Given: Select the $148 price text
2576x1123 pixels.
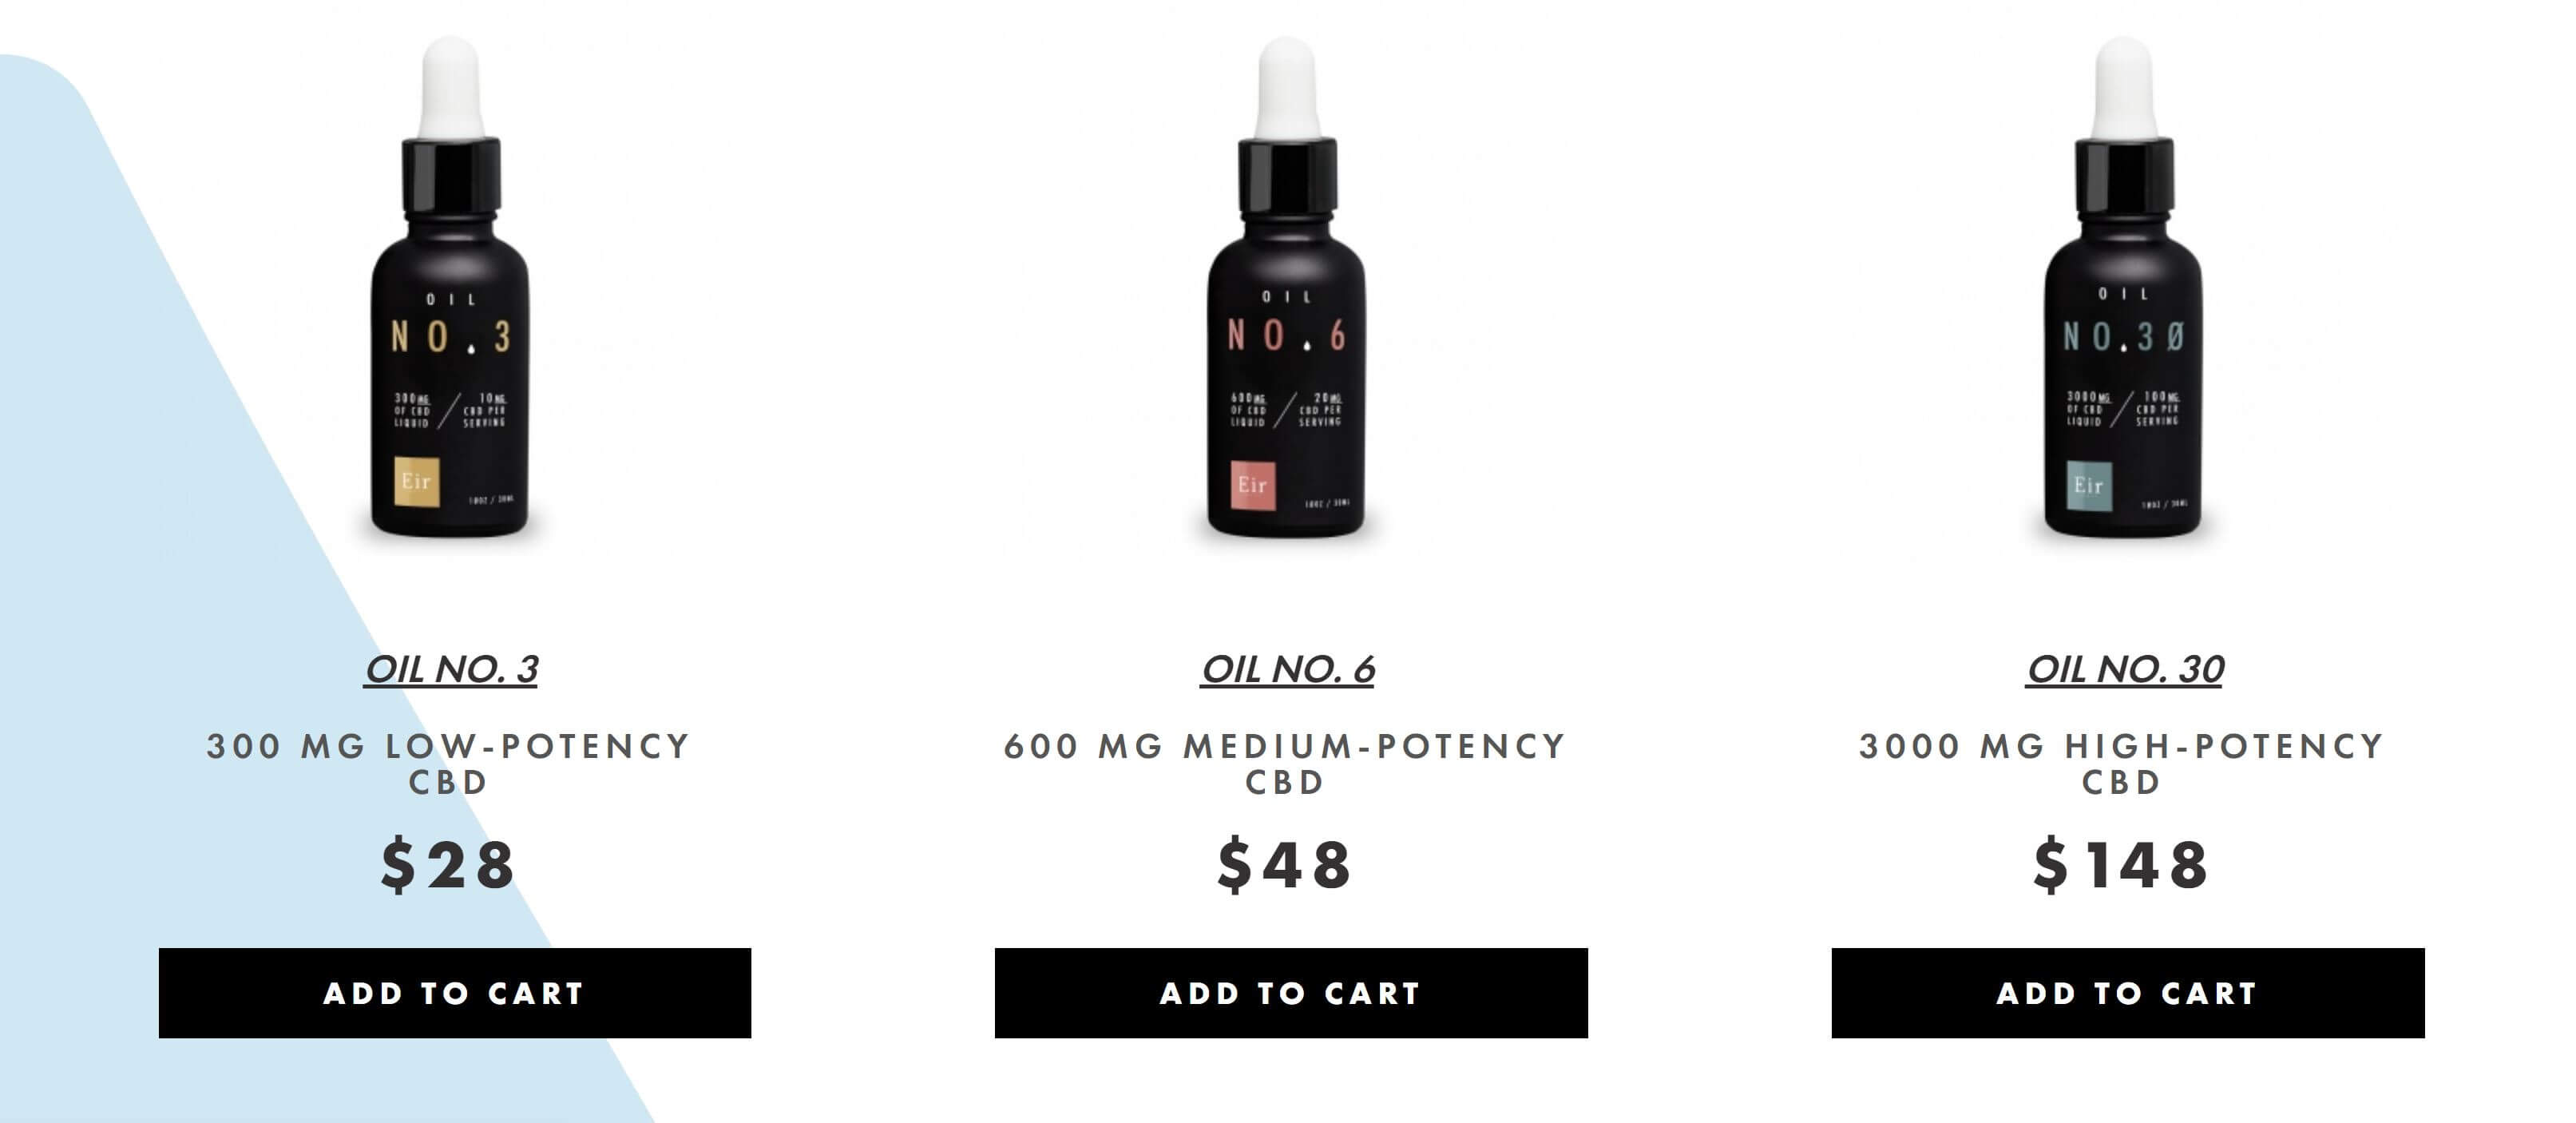Looking at the screenshot, I should point(2121,865).
